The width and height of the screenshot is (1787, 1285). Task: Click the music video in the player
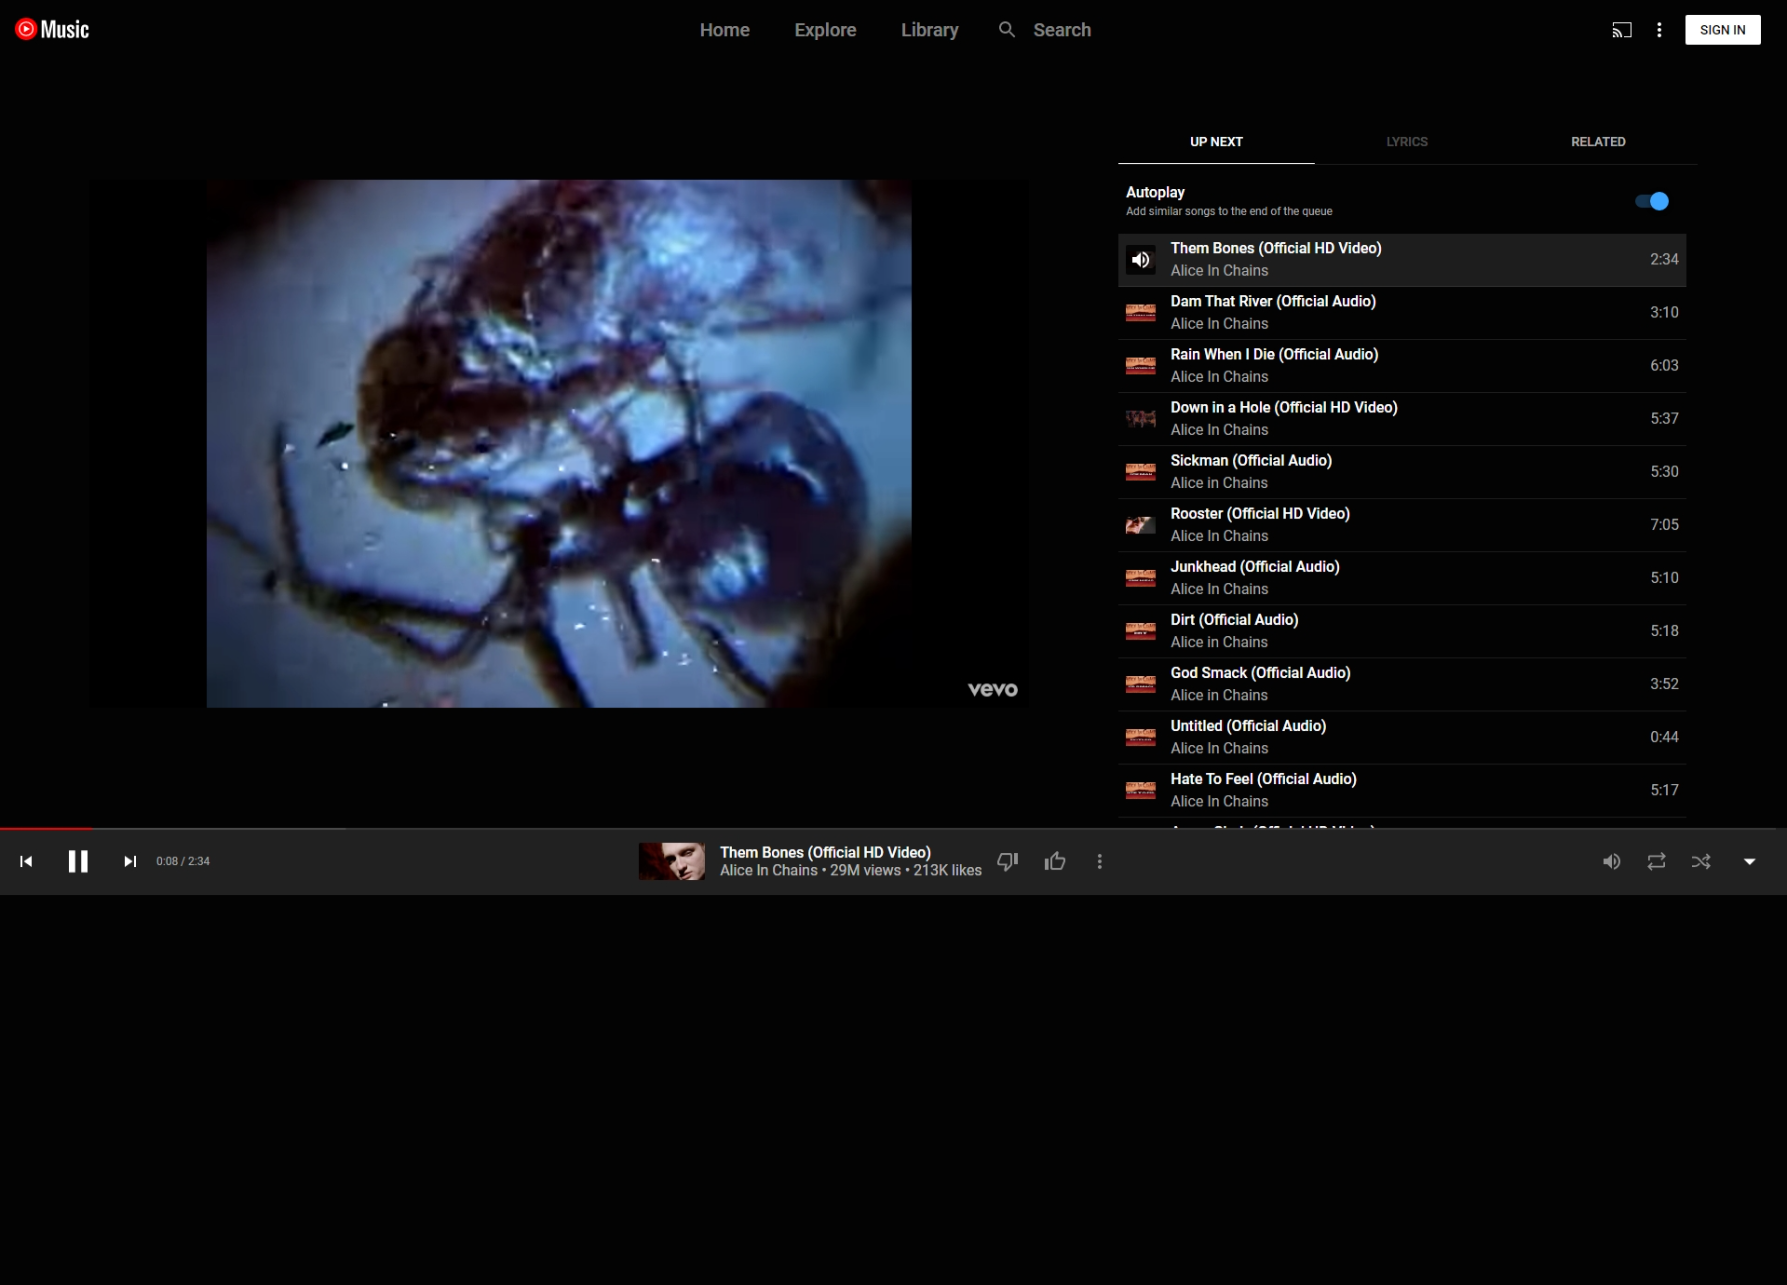[x=559, y=444]
